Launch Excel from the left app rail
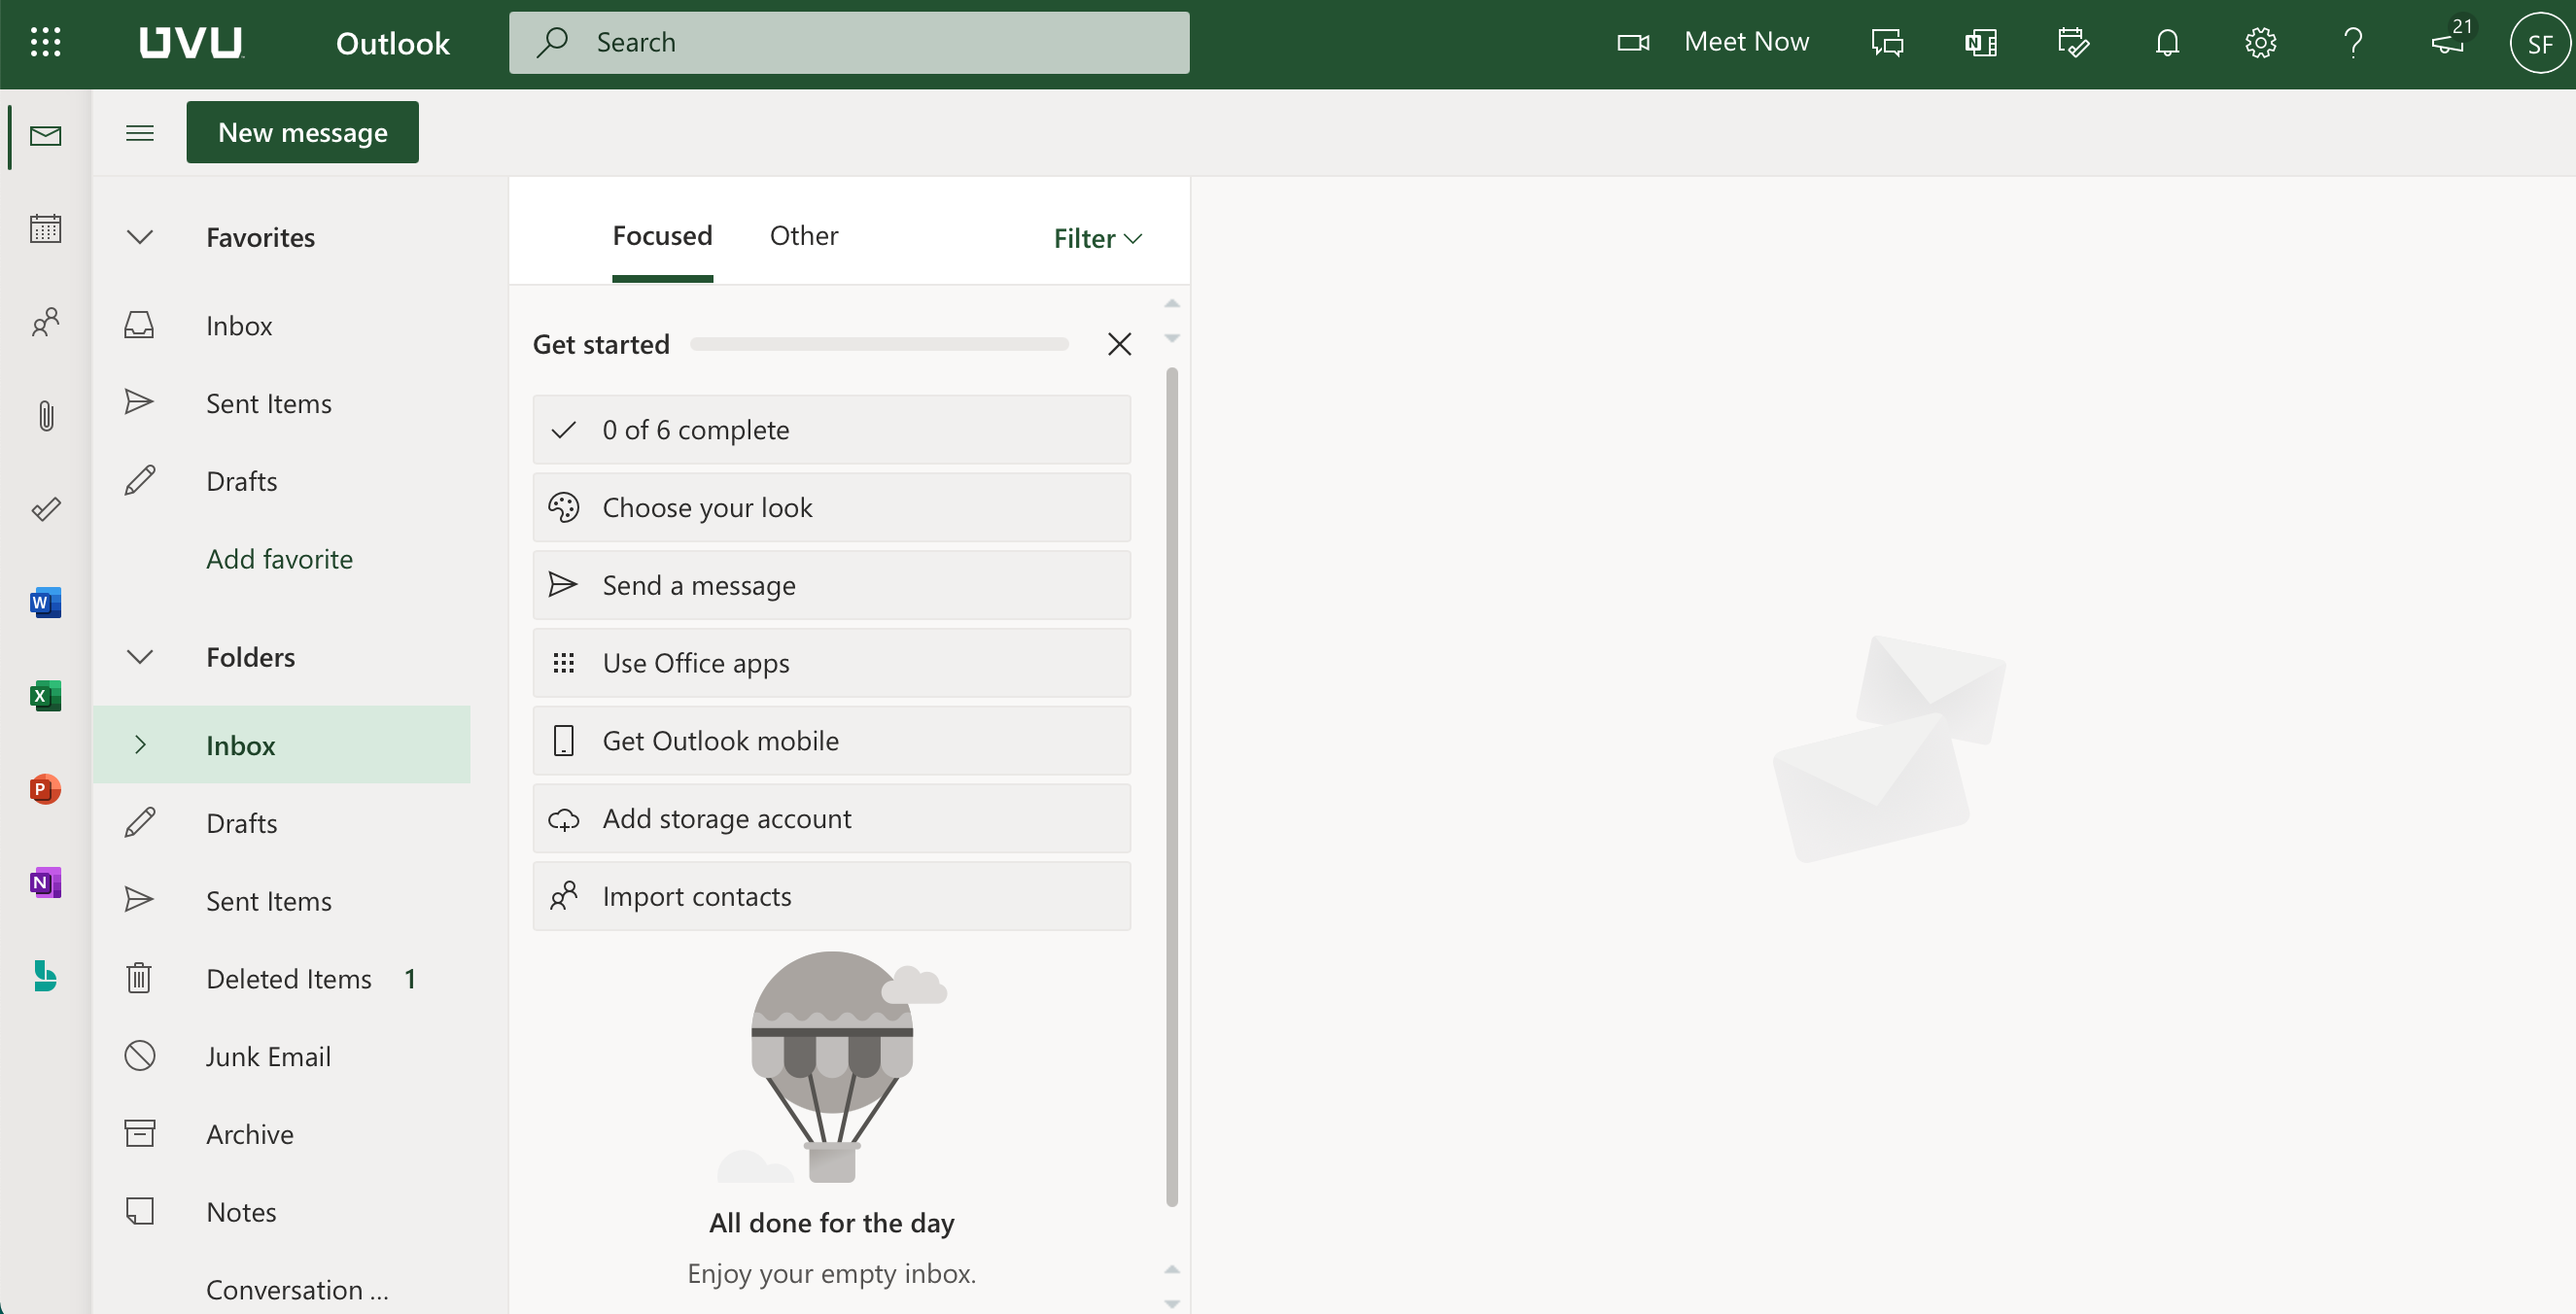Viewport: 2576px width, 1314px height. click(x=45, y=695)
